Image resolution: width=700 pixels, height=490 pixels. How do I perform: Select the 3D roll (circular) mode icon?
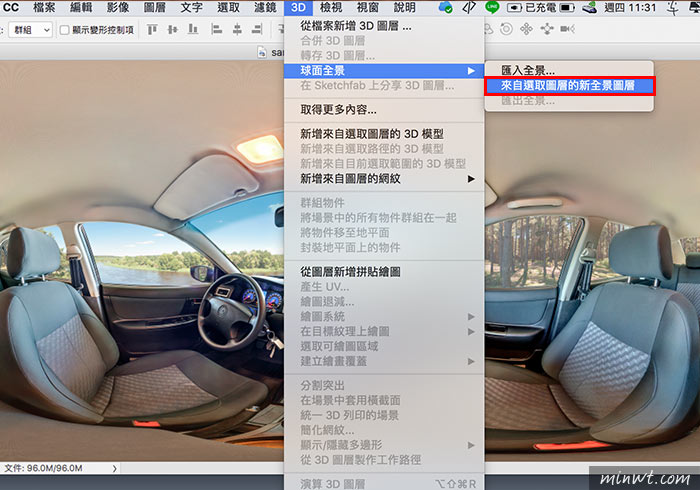click(506, 29)
